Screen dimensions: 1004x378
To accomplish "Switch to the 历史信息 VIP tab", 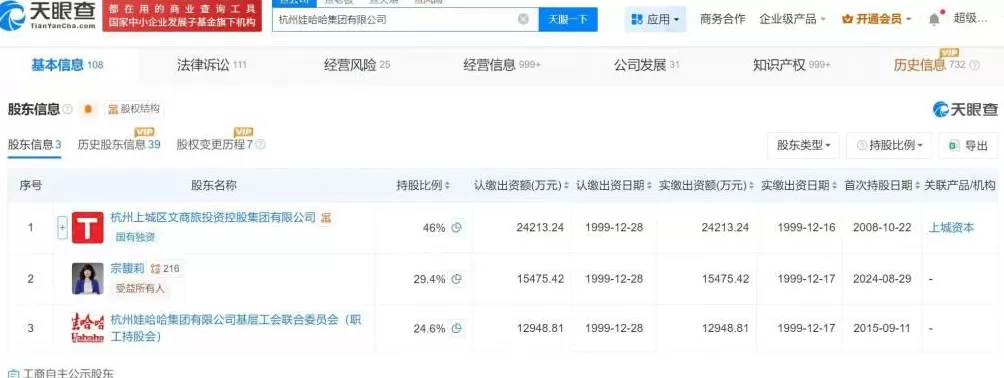I will 930,65.
